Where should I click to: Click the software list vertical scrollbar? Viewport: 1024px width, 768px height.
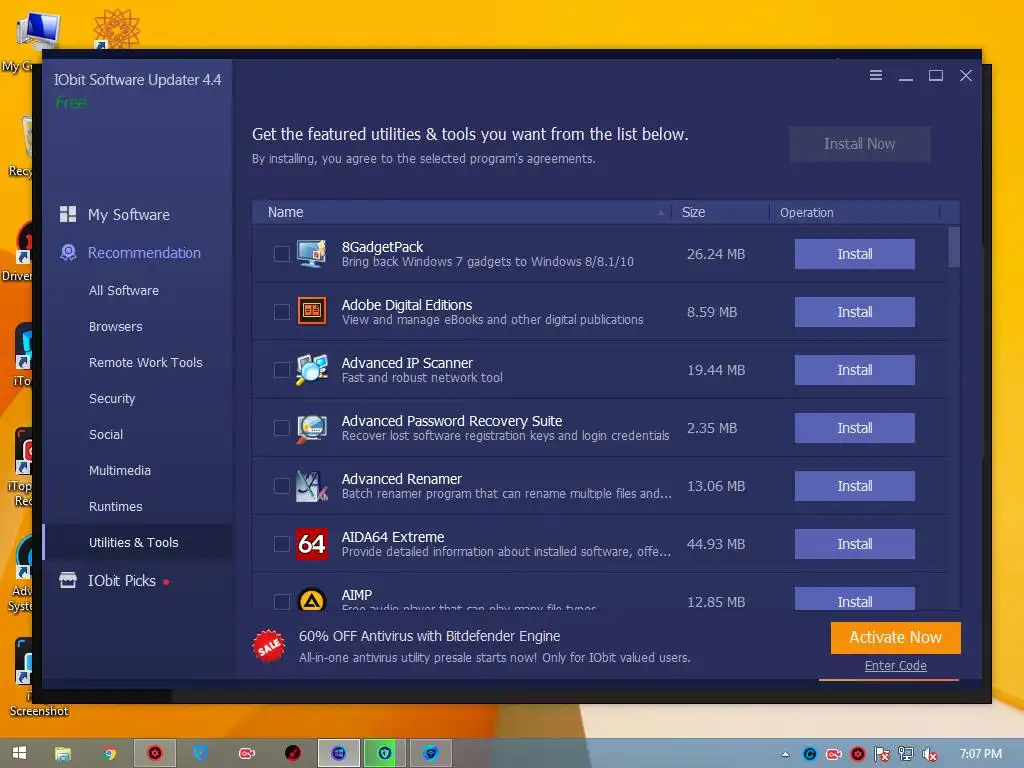pyautogui.click(x=954, y=247)
